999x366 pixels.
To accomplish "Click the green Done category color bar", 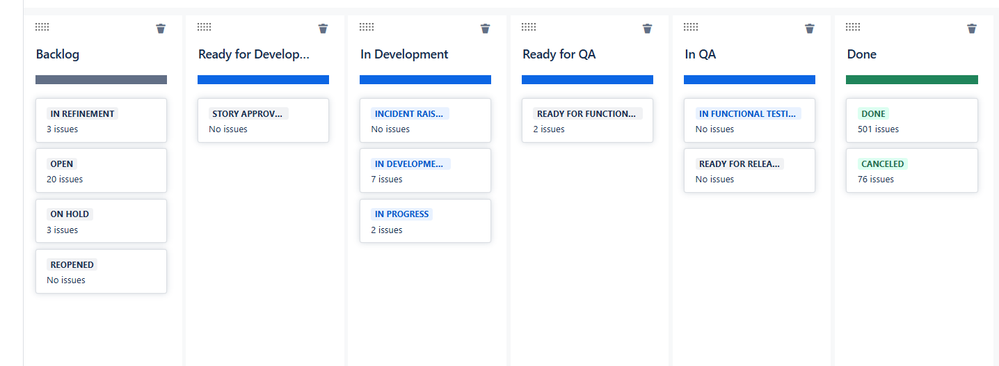I will (912, 80).
